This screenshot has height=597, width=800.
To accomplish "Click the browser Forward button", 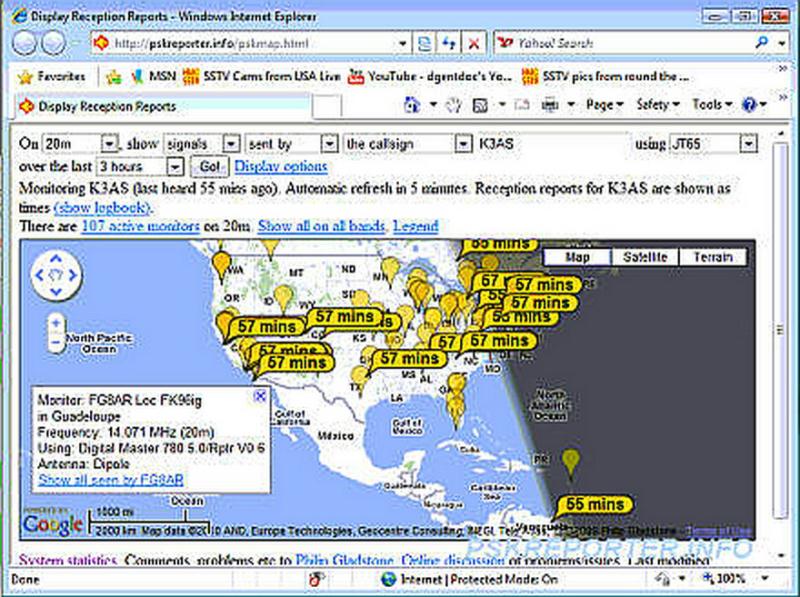I will 53,43.
